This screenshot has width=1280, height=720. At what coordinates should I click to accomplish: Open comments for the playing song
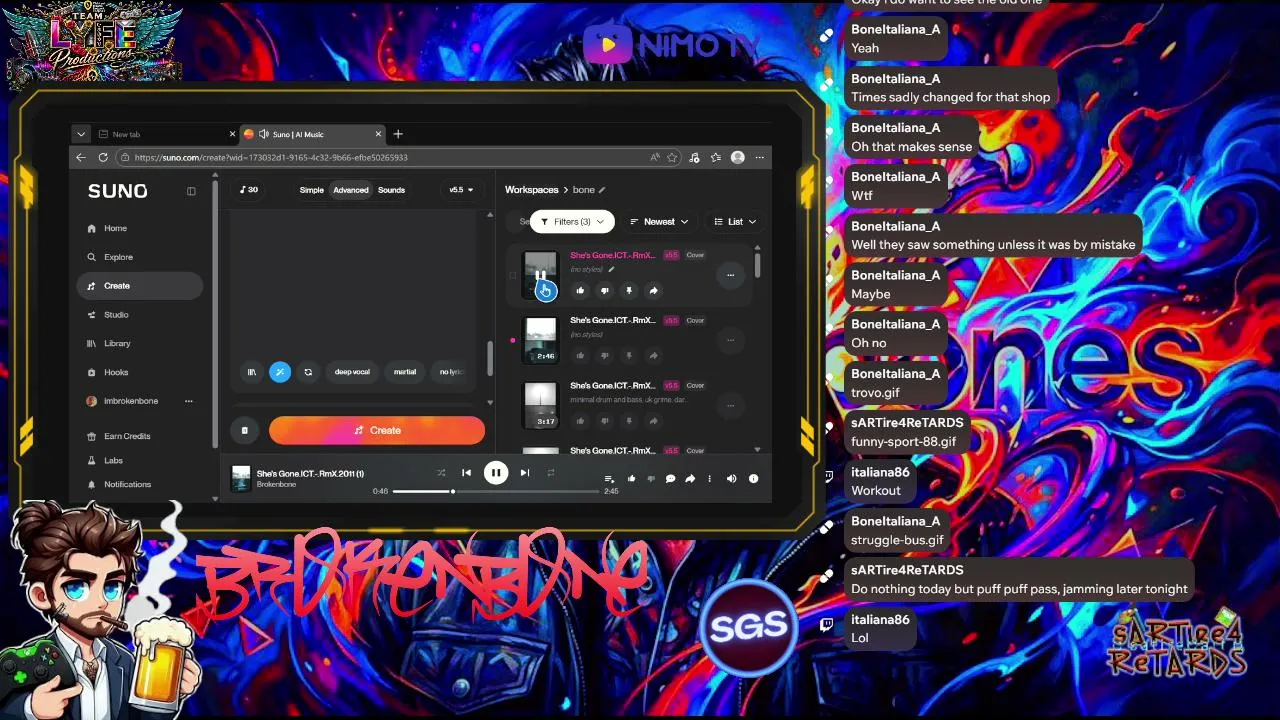click(x=670, y=479)
